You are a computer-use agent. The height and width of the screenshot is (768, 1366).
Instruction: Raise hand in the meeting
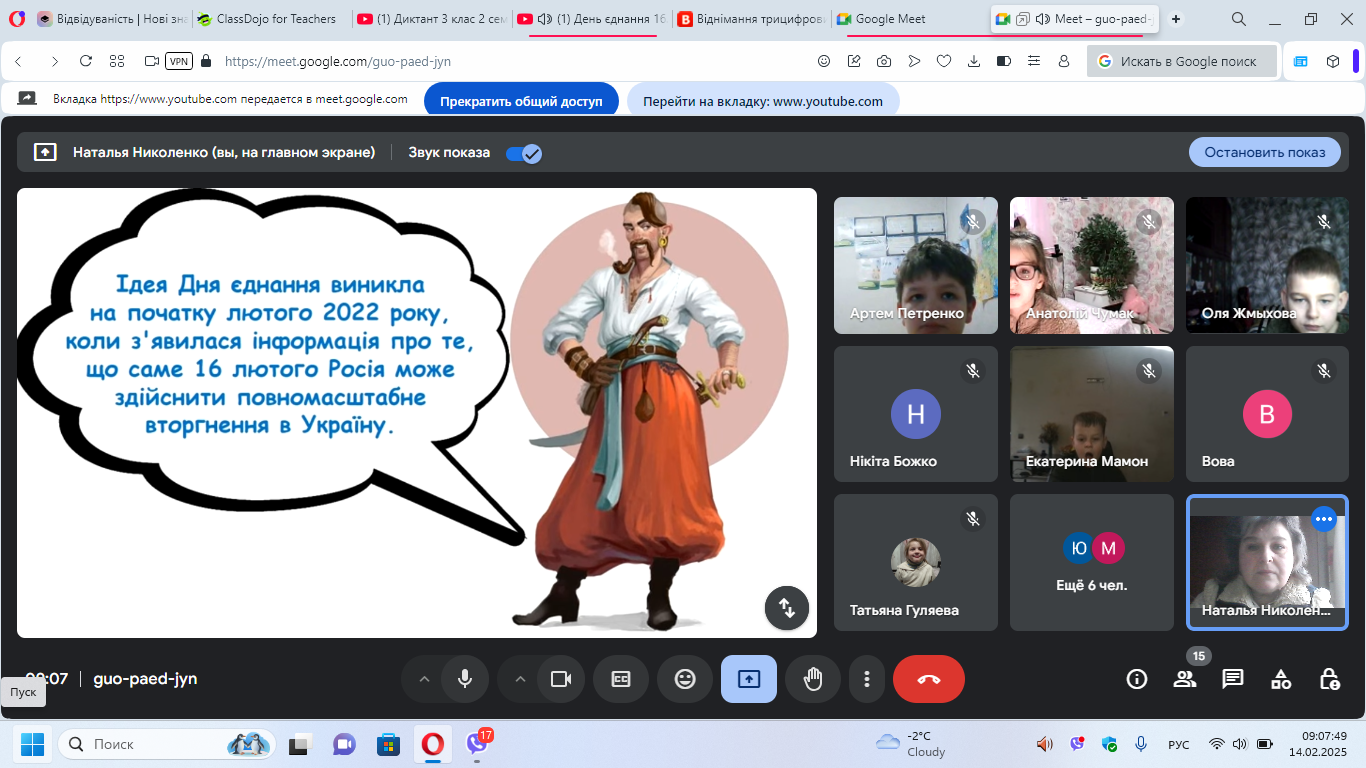tap(813, 679)
